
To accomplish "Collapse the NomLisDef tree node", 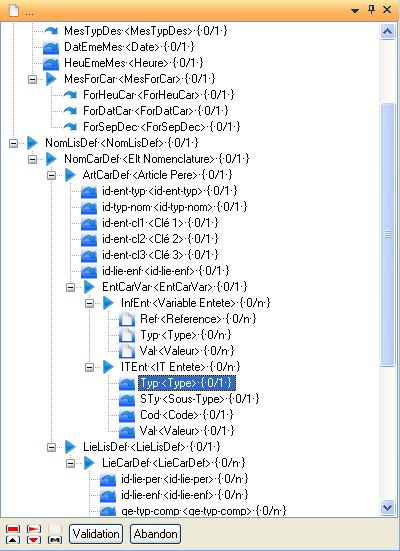I will click(x=13, y=143).
